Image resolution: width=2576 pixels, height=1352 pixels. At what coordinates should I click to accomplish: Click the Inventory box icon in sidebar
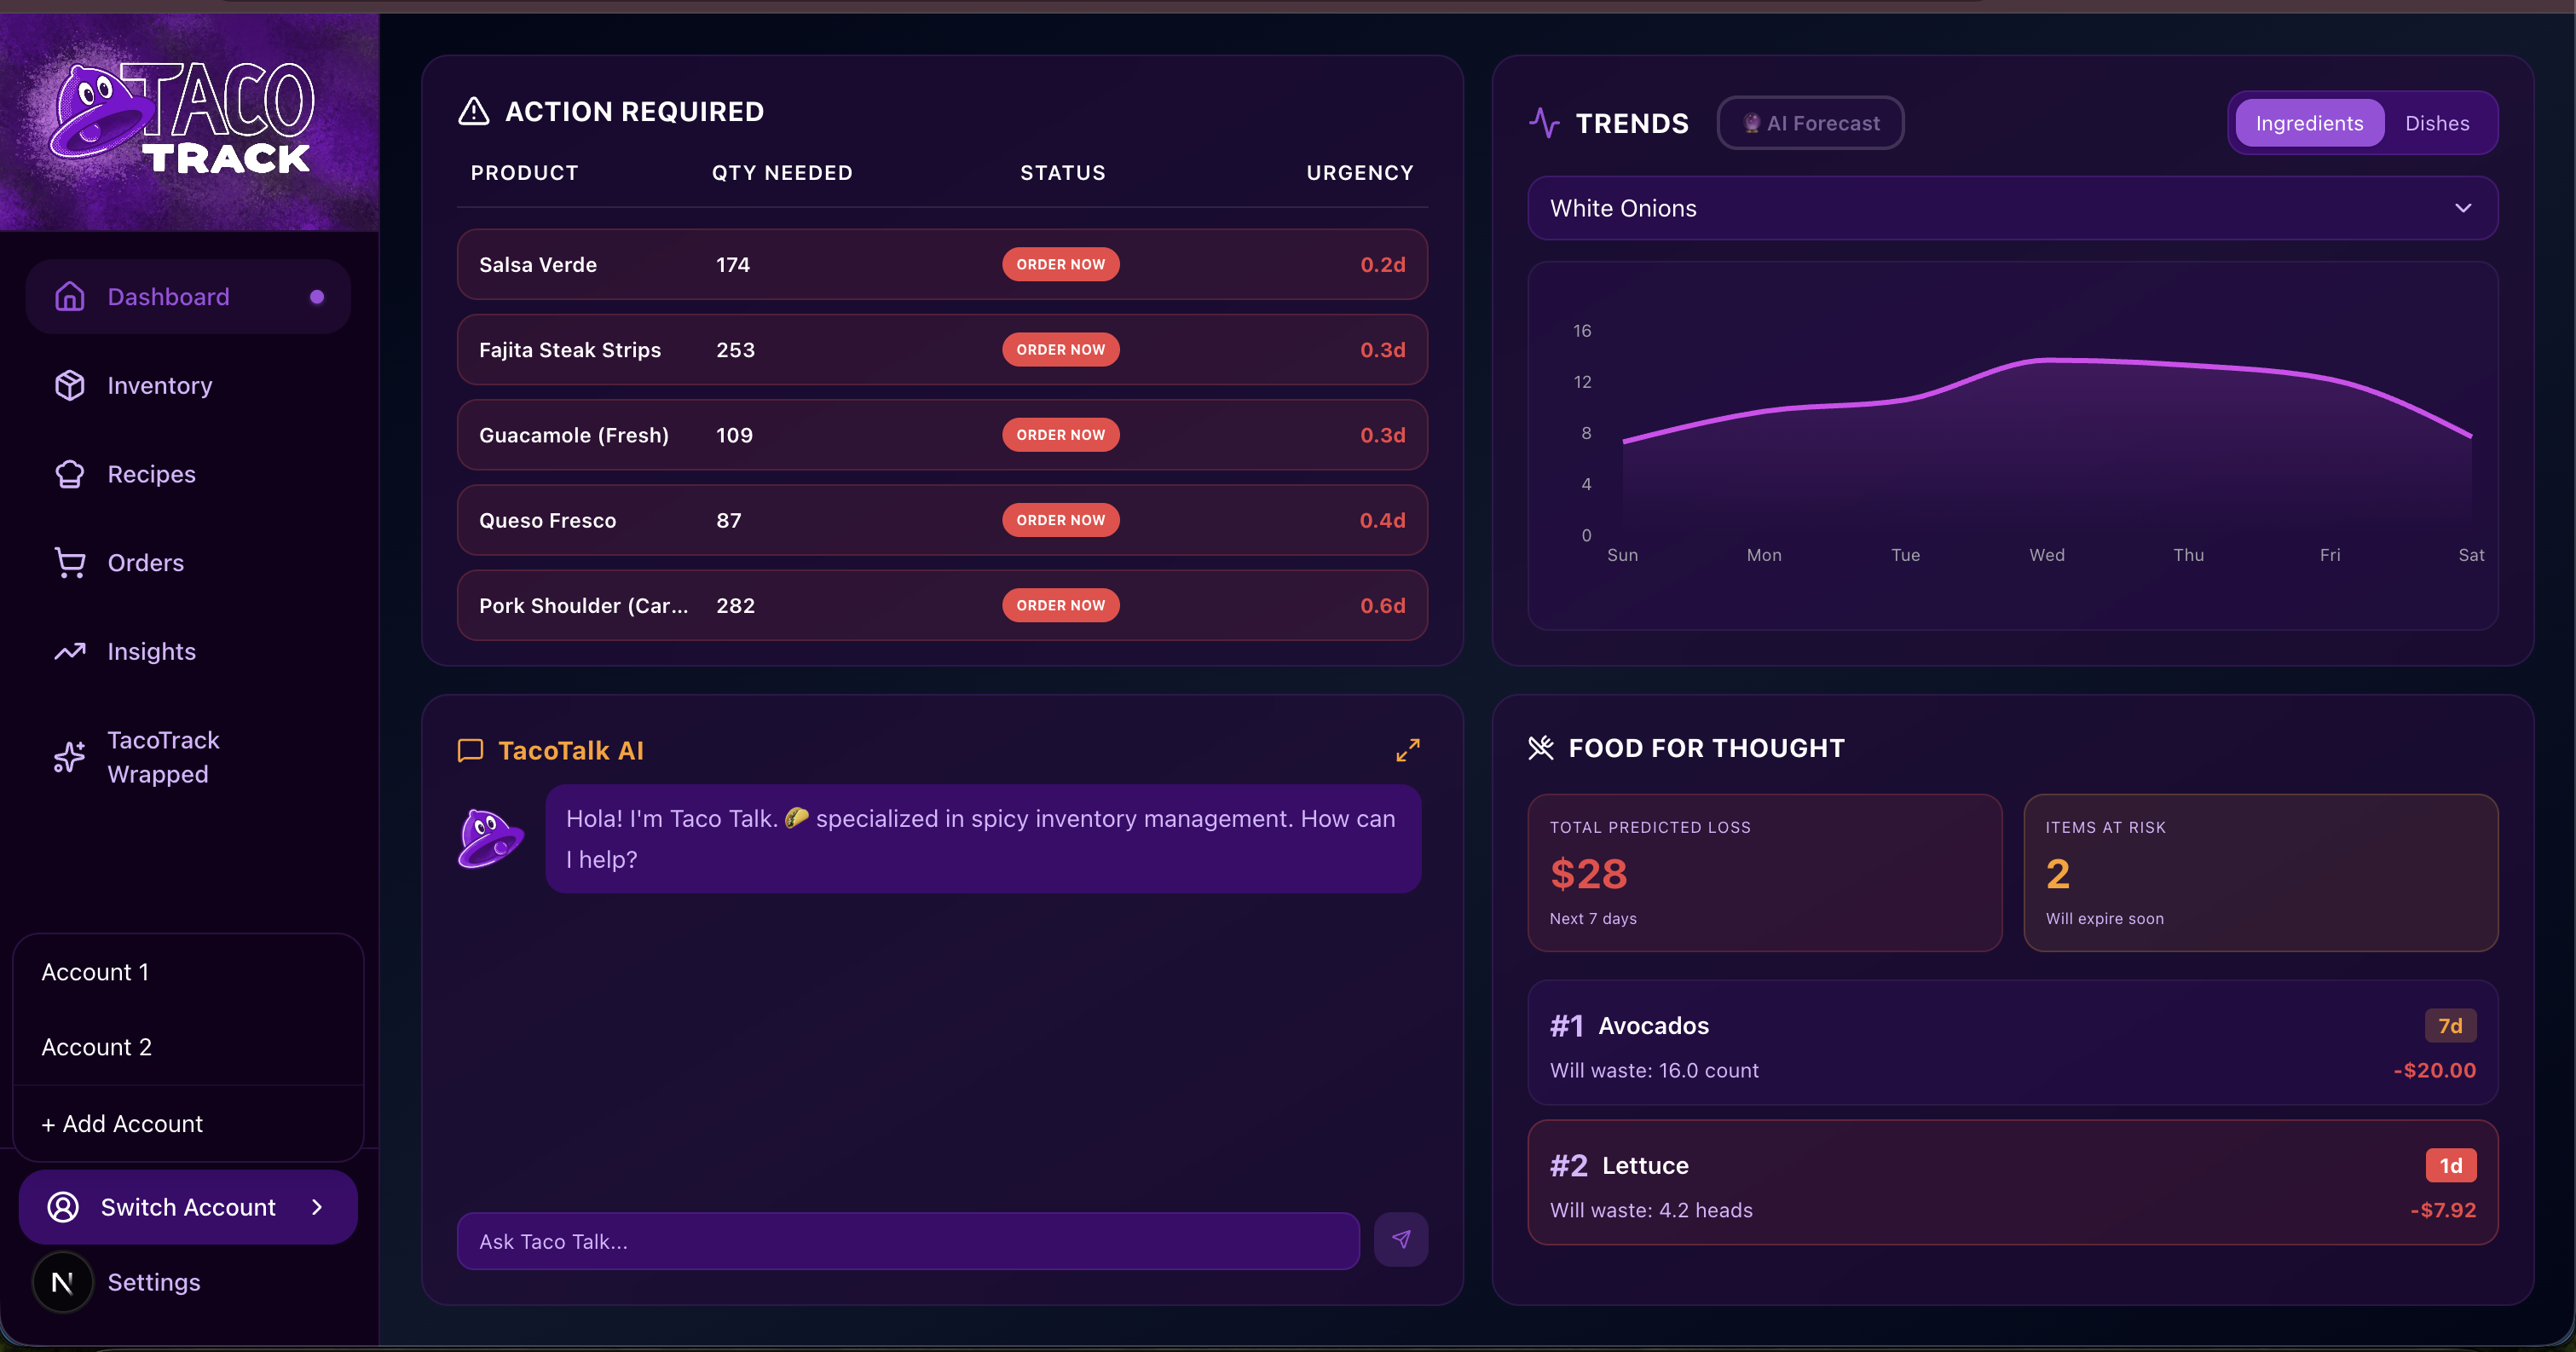pyautogui.click(x=69, y=385)
